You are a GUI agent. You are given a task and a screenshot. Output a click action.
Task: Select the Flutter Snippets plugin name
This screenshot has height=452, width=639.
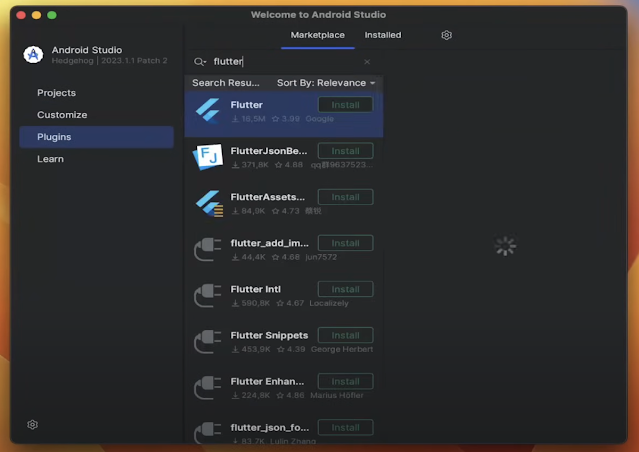click(x=269, y=335)
